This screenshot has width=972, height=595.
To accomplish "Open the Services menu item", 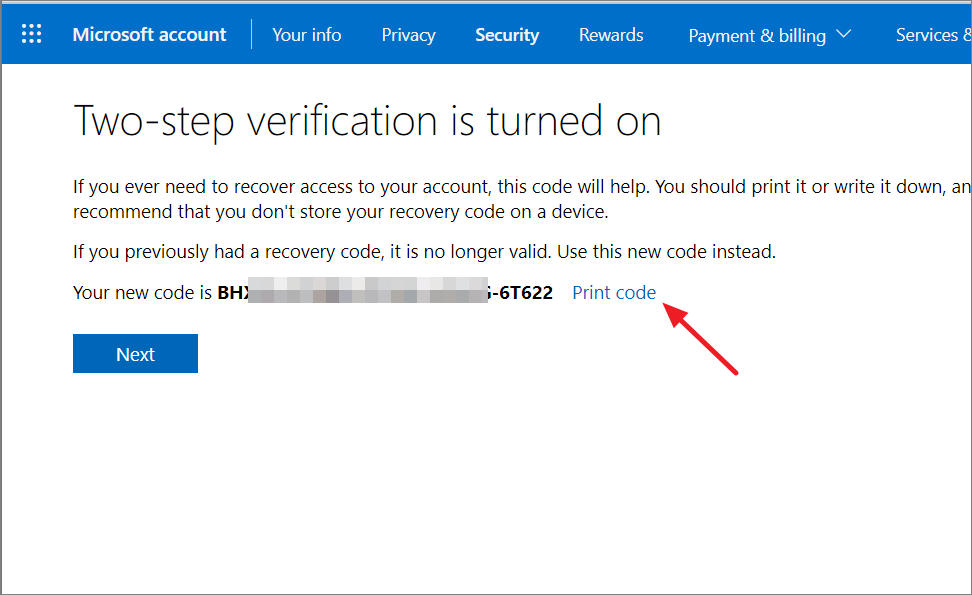I will (x=934, y=35).
